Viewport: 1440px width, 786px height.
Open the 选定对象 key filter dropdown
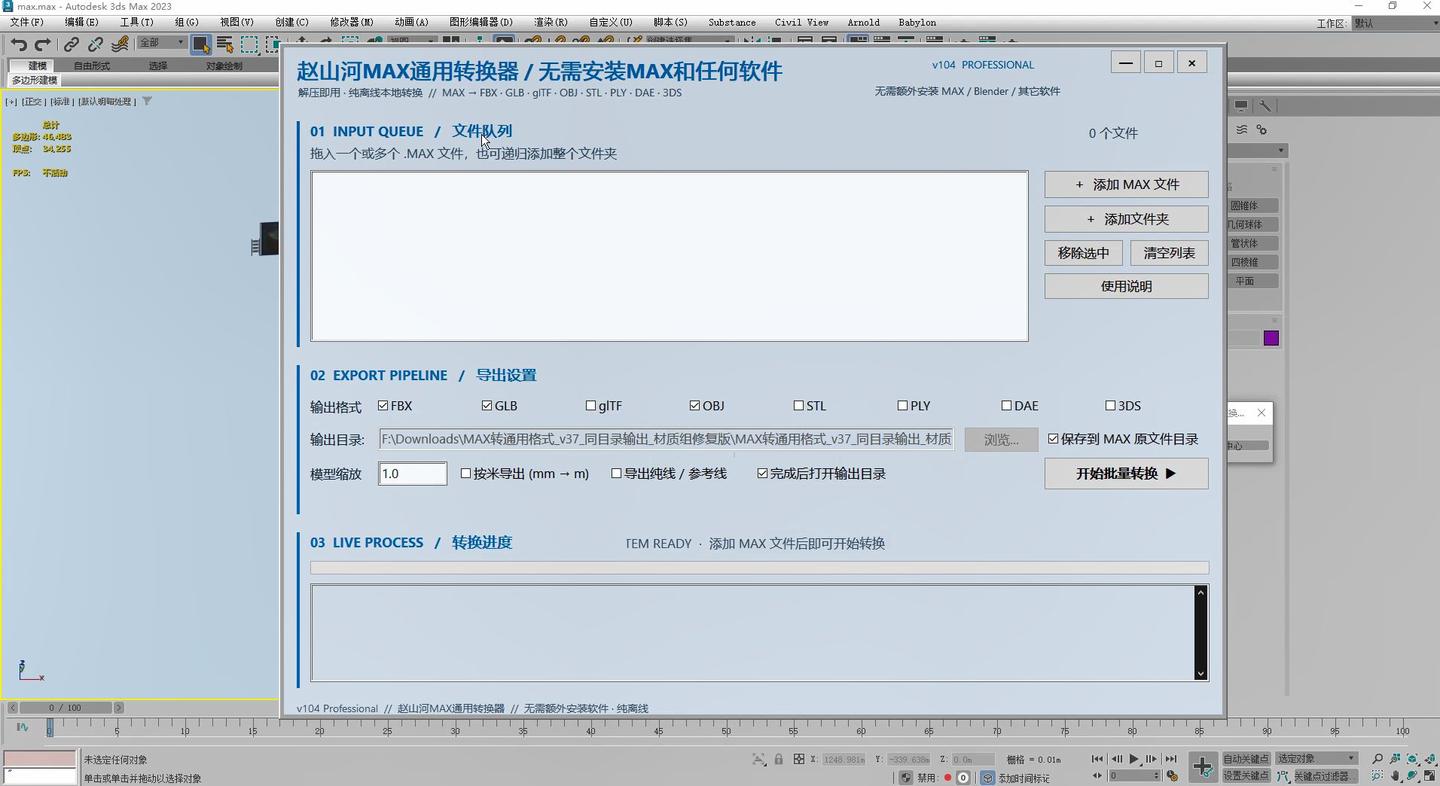pyautogui.click(x=1316, y=759)
